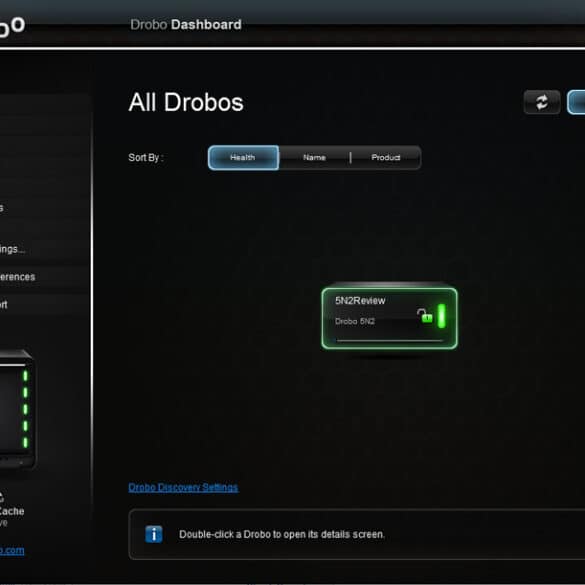585x585 pixels.
Task: Click the green health status bar on 5N2Review
Action: pos(441,316)
